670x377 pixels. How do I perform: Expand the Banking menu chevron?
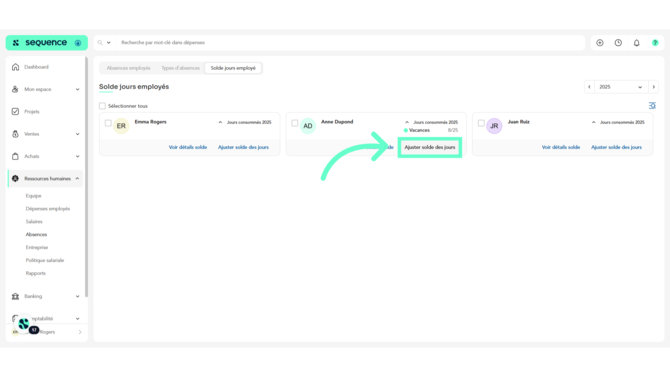pyautogui.click(x=77, y=296)
